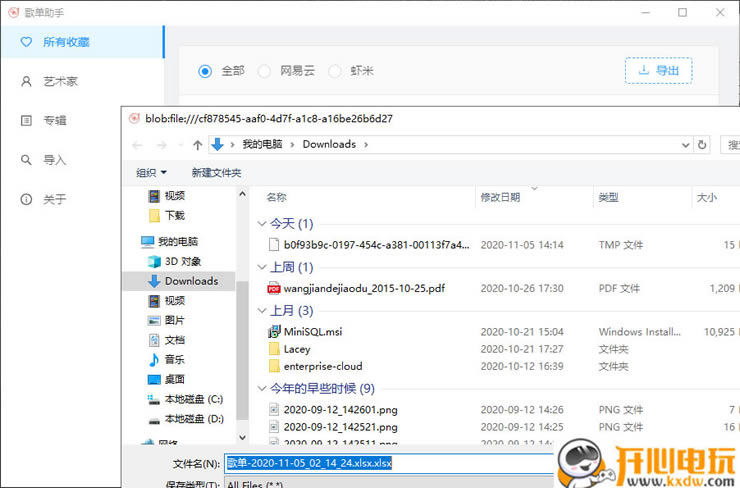Select 图片 in navigation tree
Image resolution: width=740 pixels, height=488 pixels.
point(174,320)
